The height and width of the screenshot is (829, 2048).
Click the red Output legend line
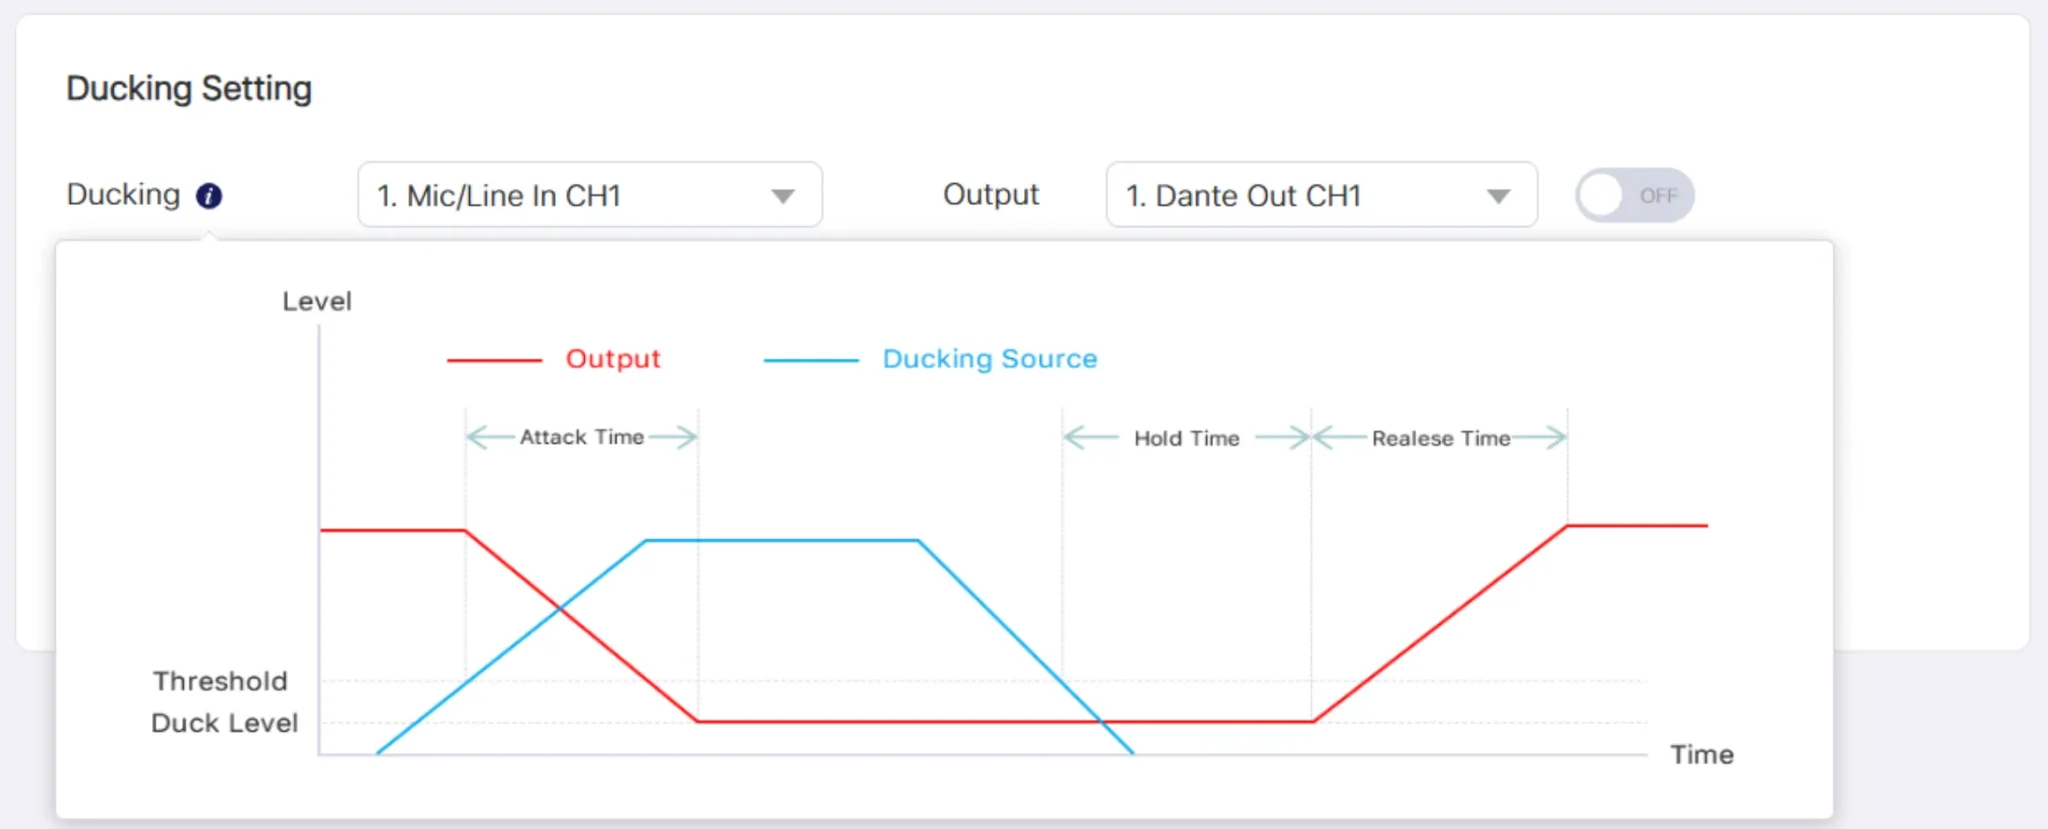(494, 360)
